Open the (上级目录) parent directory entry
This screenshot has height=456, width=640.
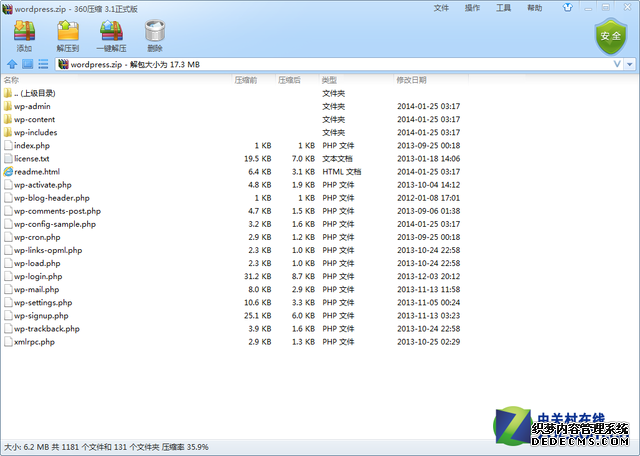36,93
